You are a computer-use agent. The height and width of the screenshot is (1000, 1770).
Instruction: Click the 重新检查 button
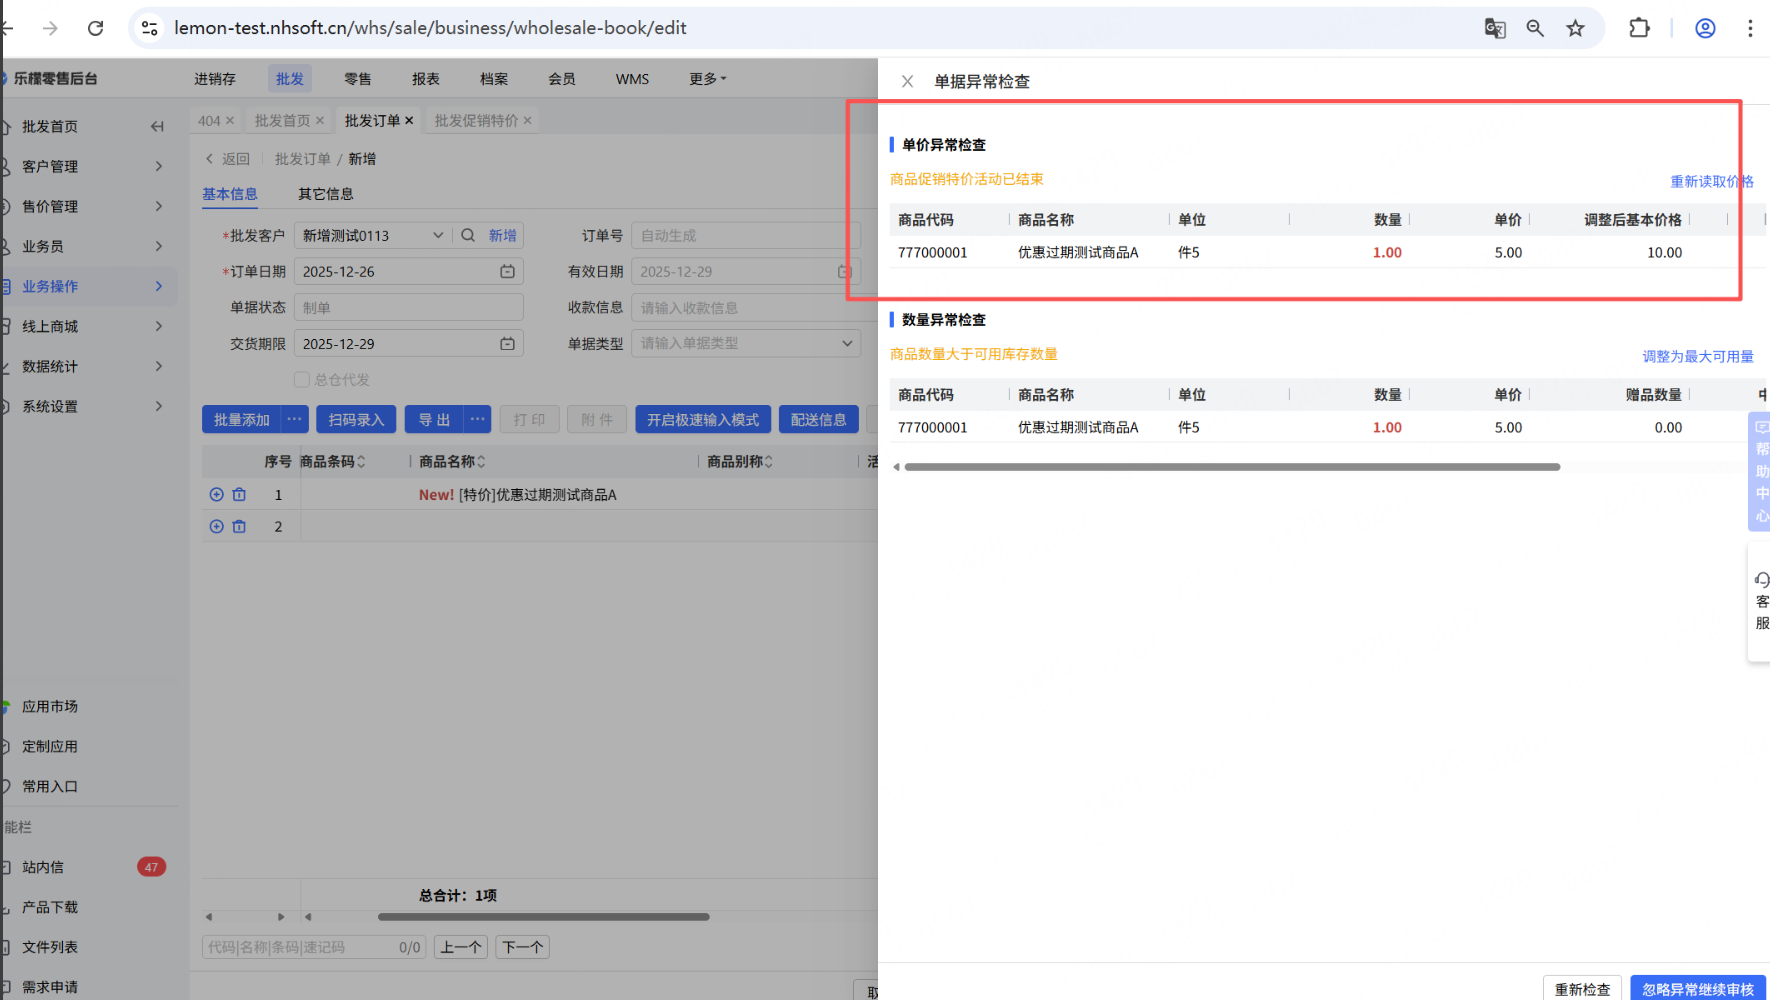coord(1582,988)
